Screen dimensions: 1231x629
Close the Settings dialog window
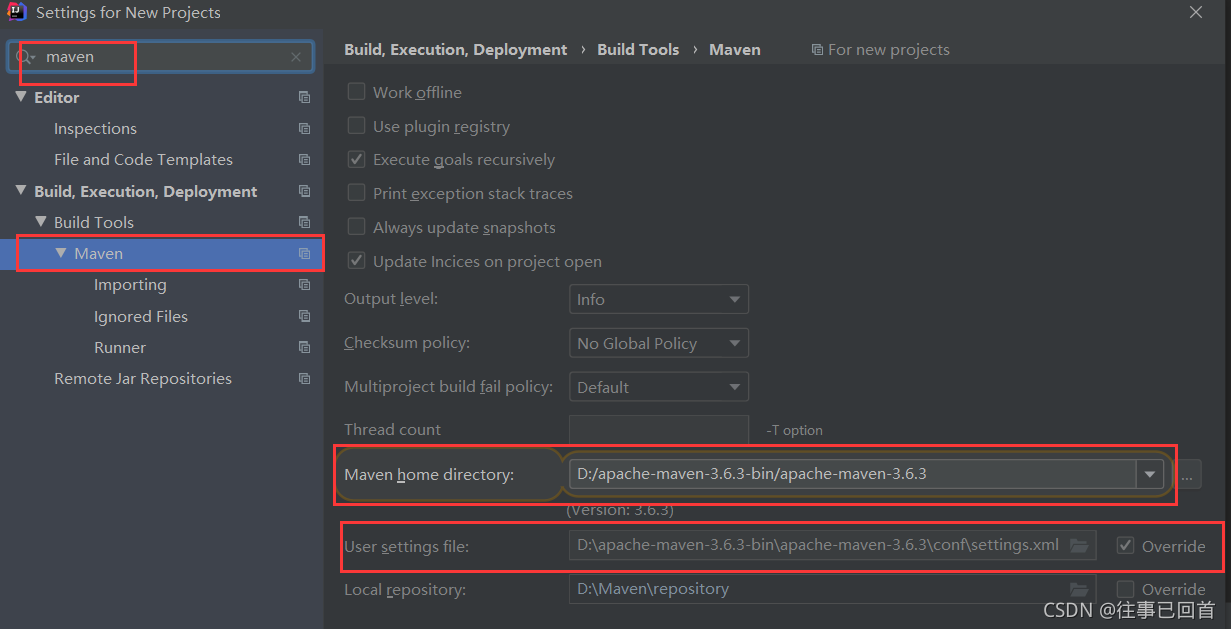tap(1196, 12)
